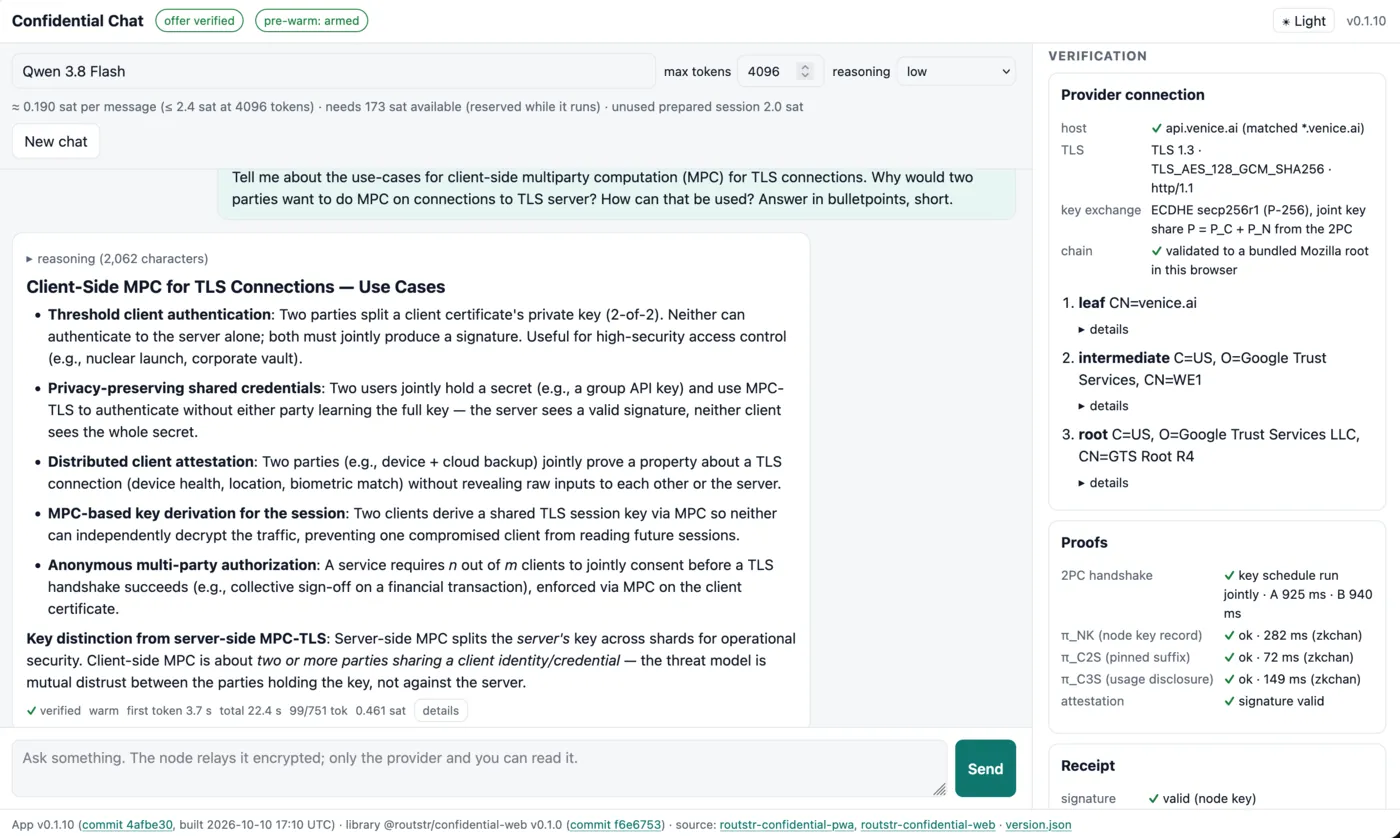Click the v0.1.10 version label in header
The image size is (1400, 838).
pos(1367,21)
